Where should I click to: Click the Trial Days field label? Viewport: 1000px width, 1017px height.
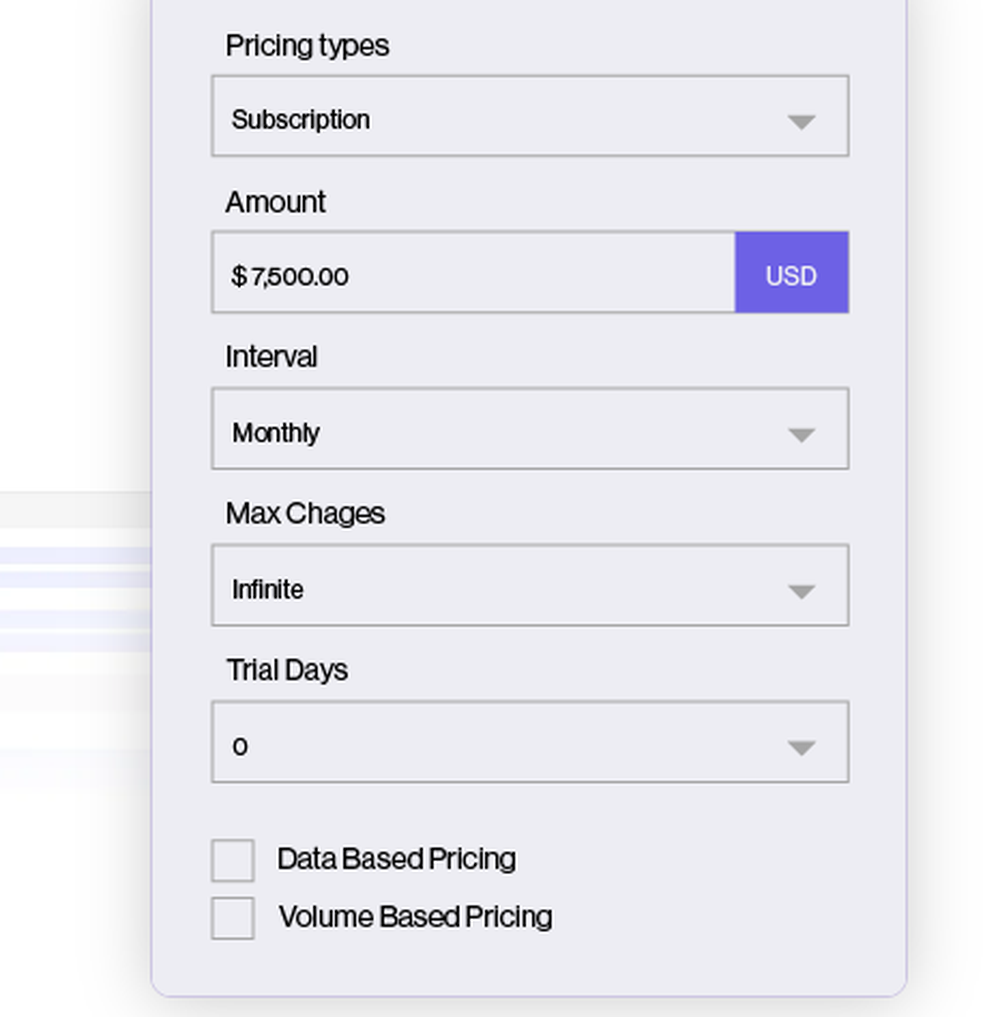[x=287, y=670]
